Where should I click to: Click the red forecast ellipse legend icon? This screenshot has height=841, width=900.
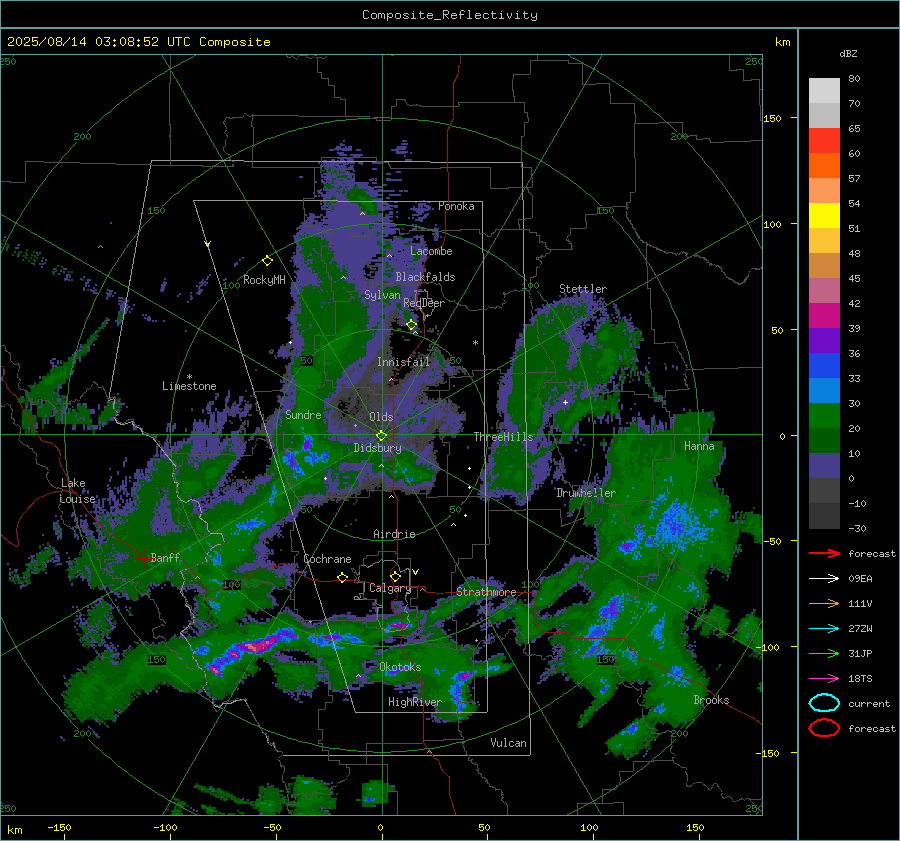(x=824, y=728)
